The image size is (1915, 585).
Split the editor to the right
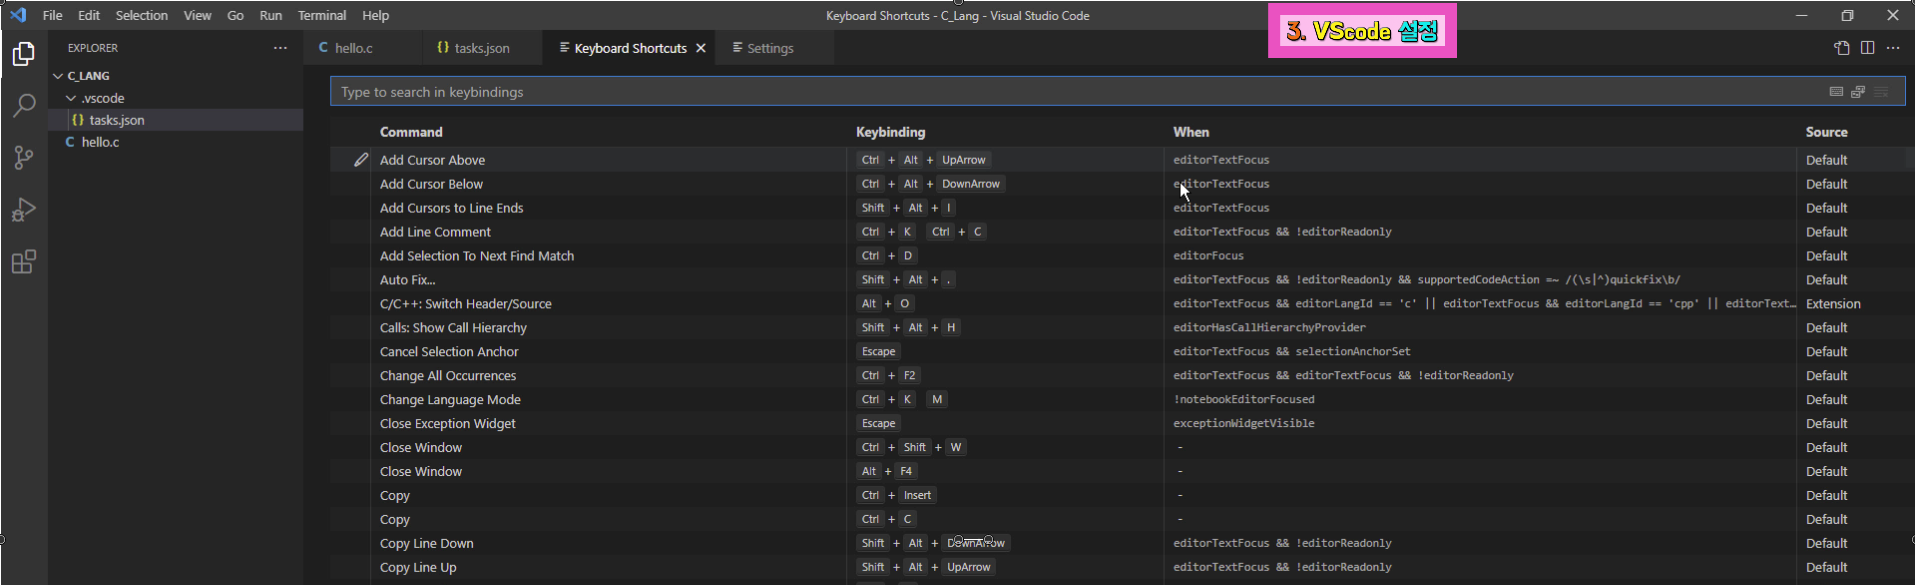pos(1868,48)
